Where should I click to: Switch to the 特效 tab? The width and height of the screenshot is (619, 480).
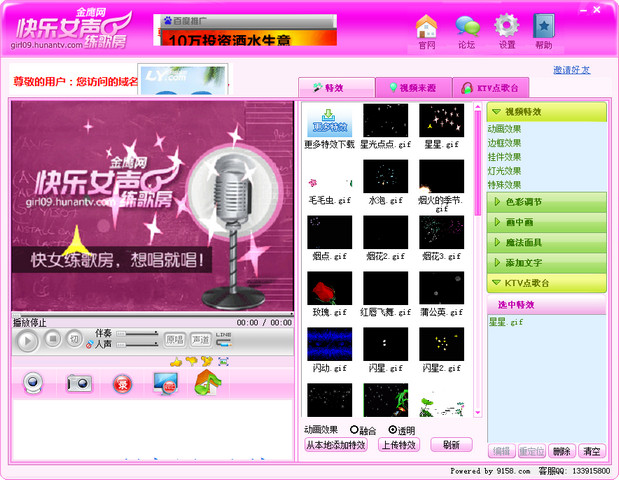coord(336,87)
